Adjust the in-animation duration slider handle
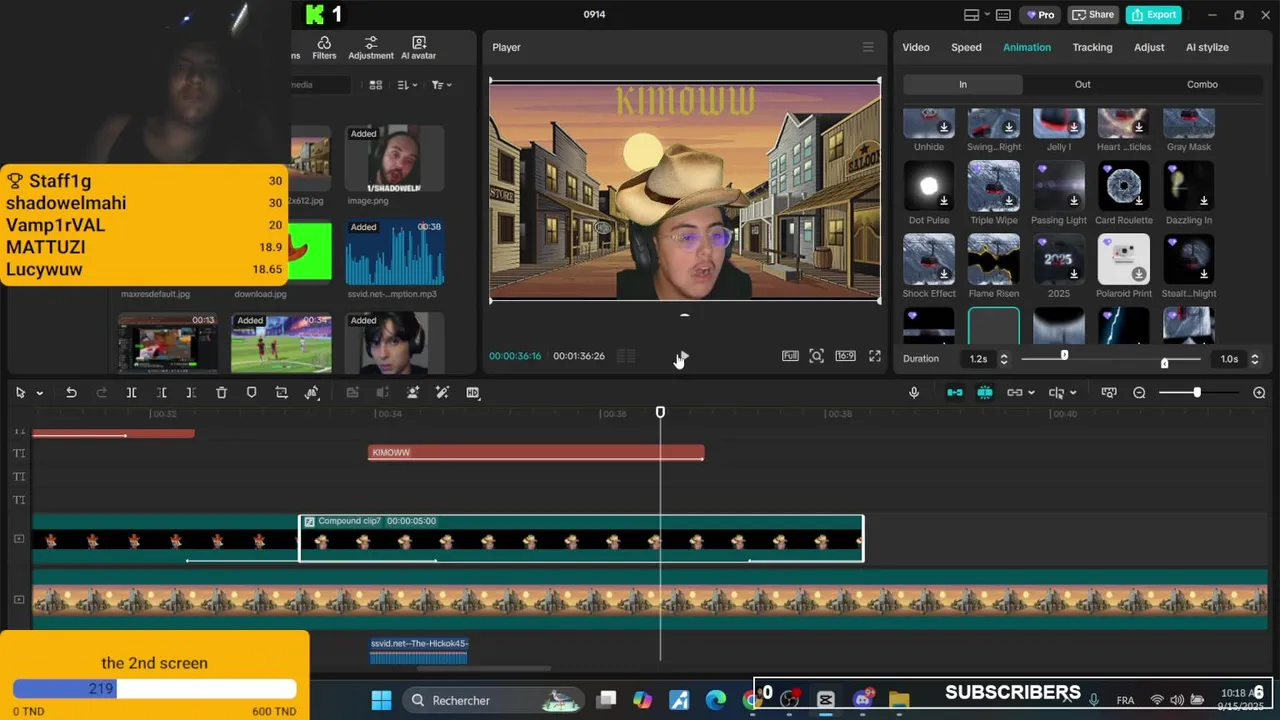 [x=1064, y=355]
